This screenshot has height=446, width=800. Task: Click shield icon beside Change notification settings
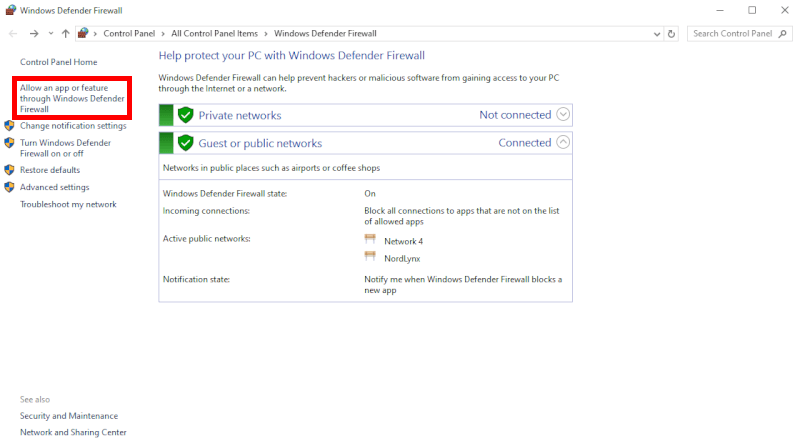click(x=9, y=126)
